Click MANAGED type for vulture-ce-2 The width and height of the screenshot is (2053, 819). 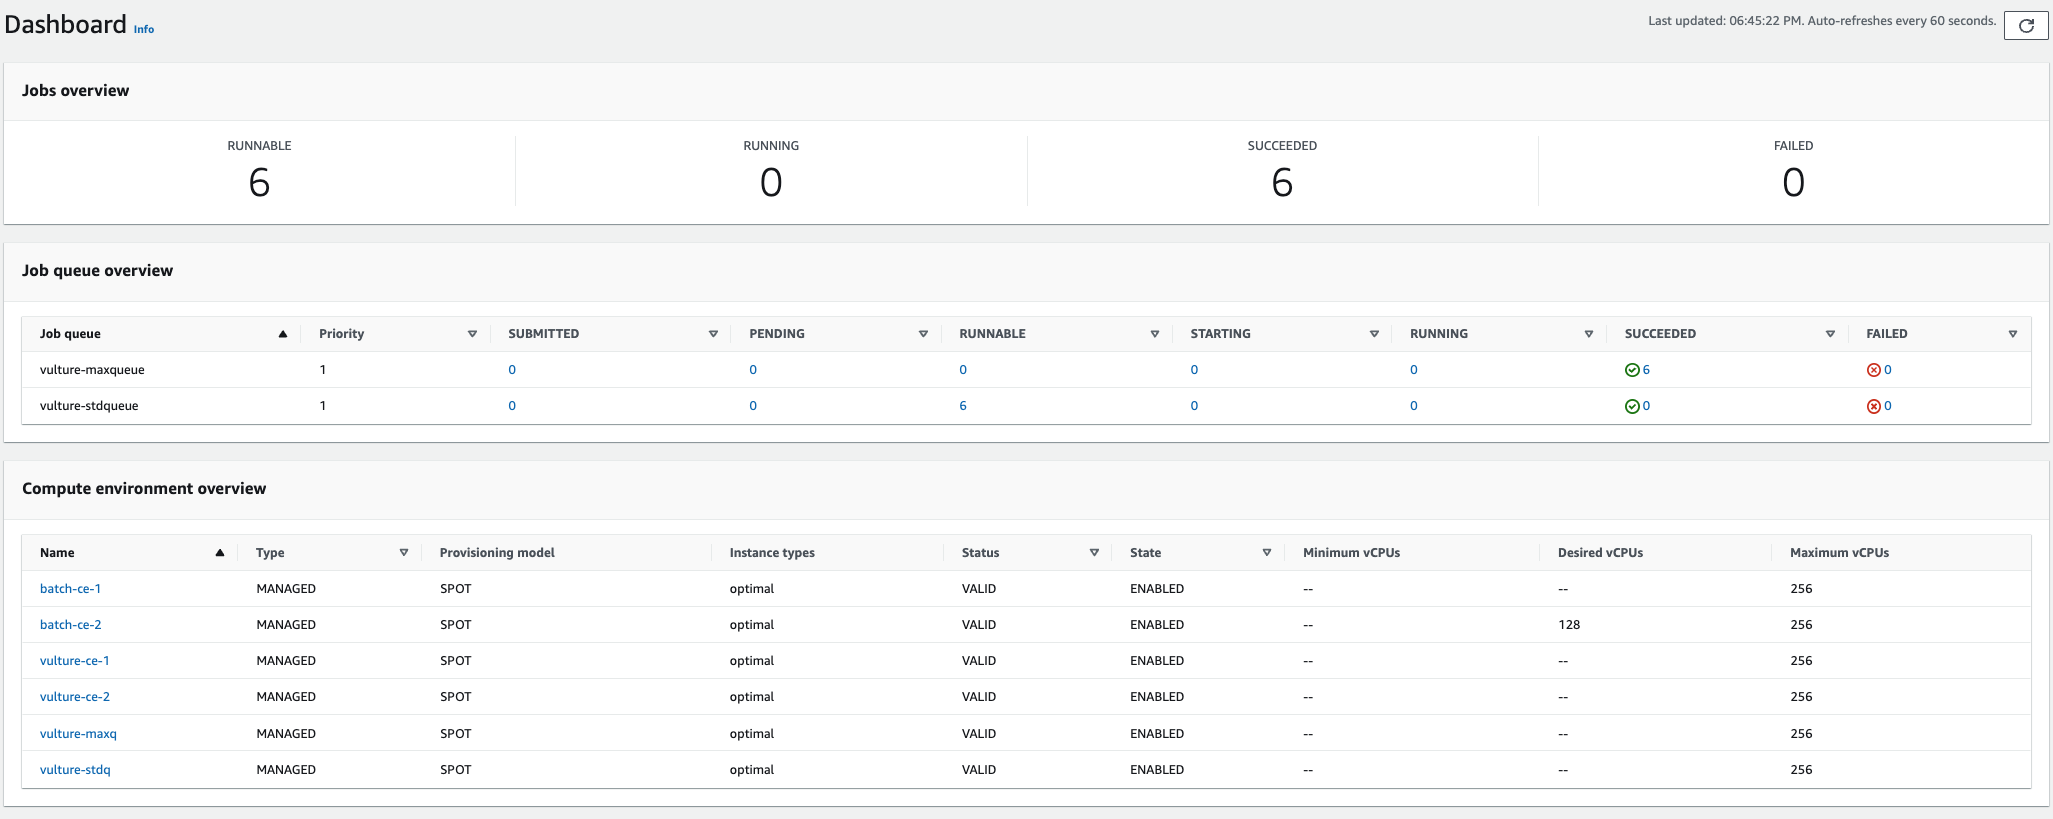(x=286, y=697)
